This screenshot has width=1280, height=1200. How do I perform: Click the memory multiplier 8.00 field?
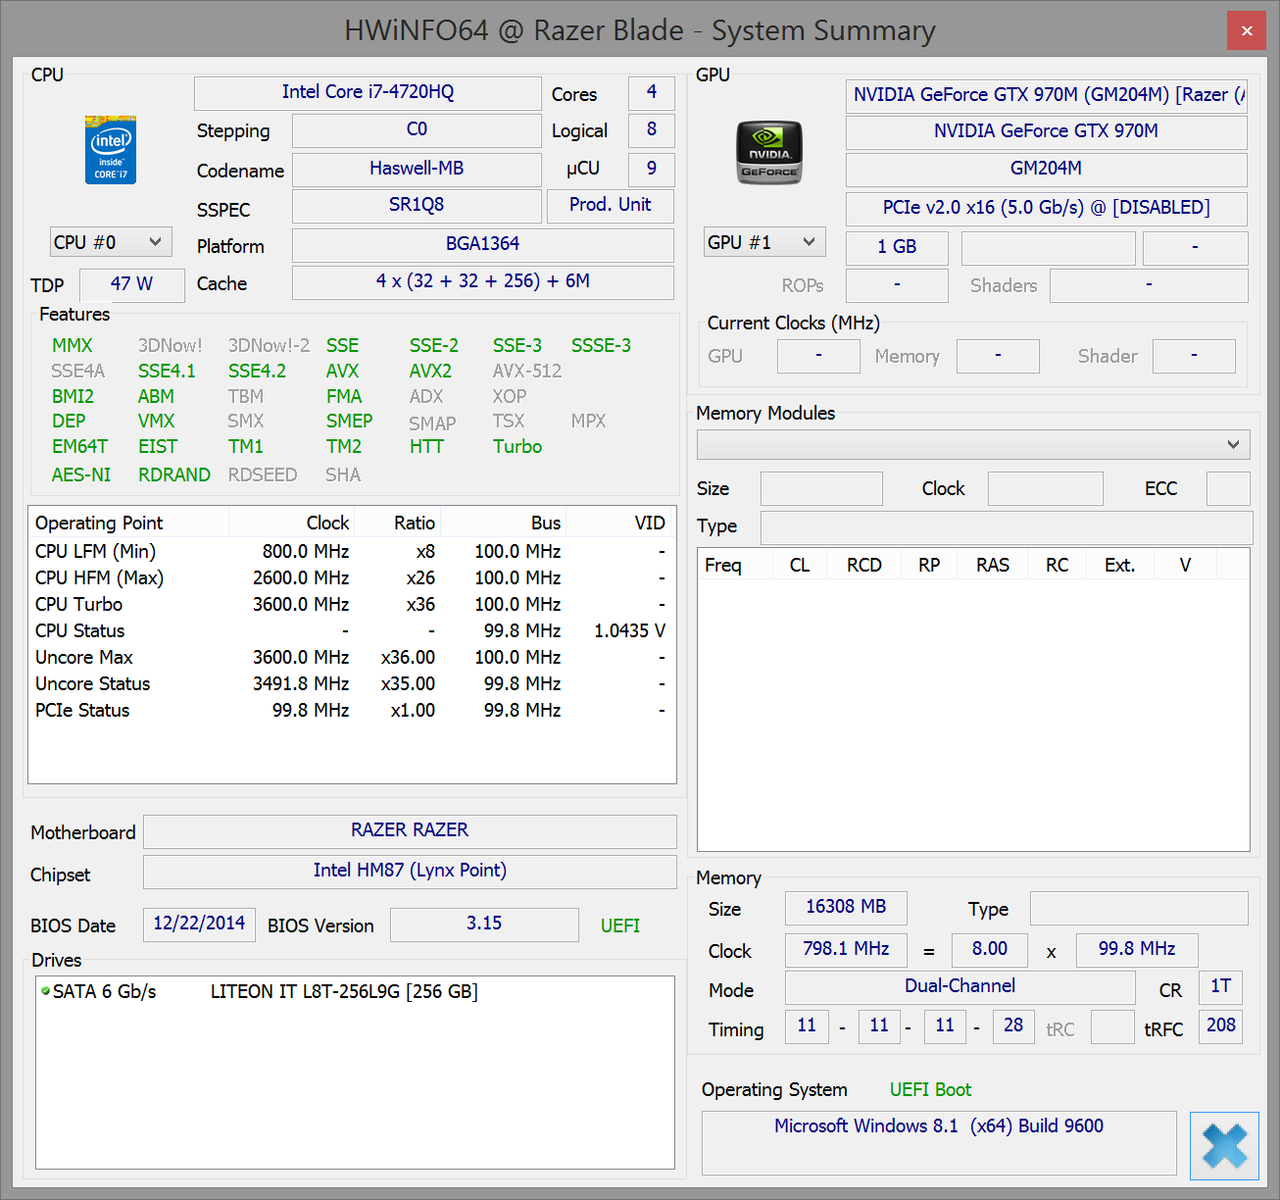point(989,949)
